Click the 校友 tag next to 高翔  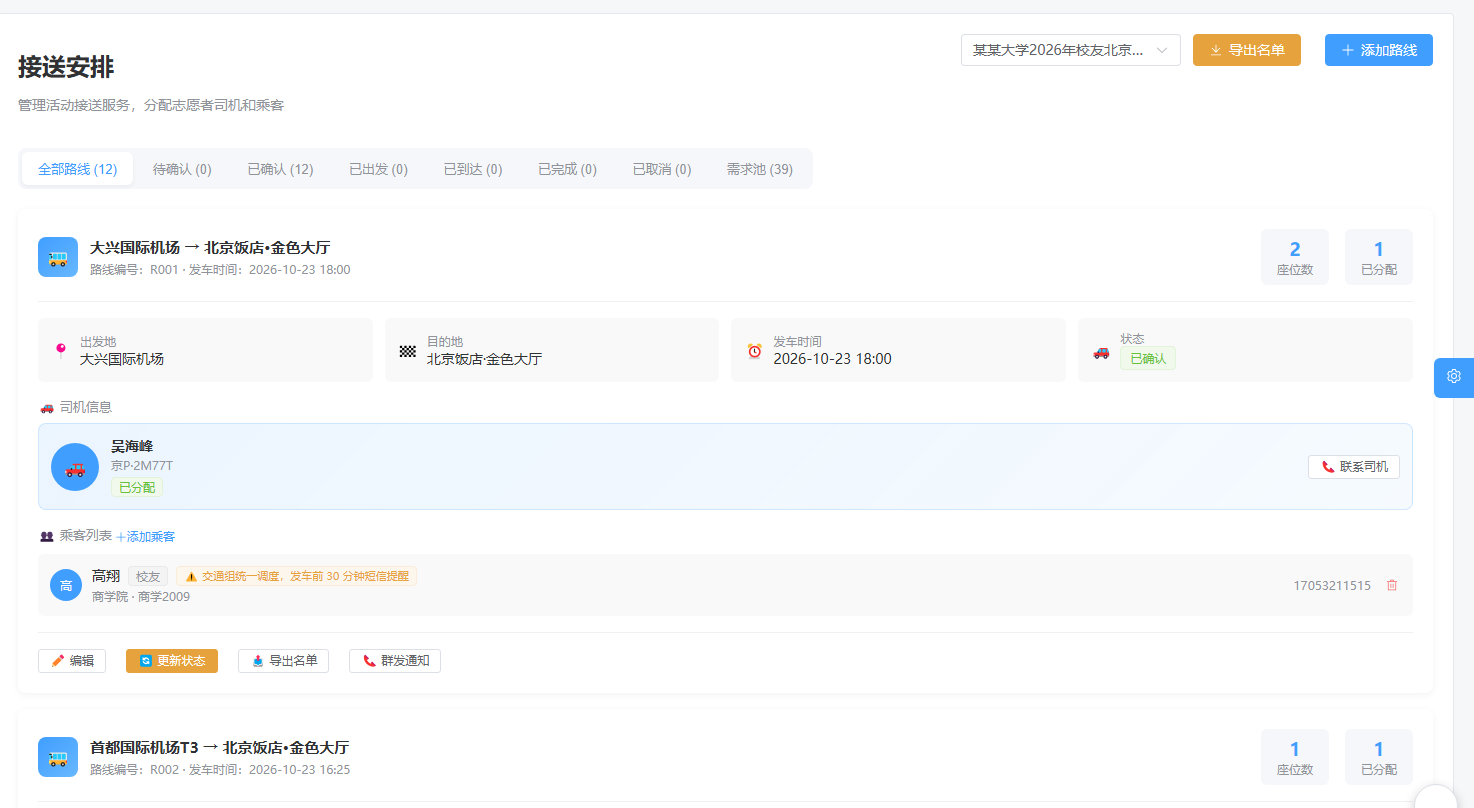(x=148, y=576)
